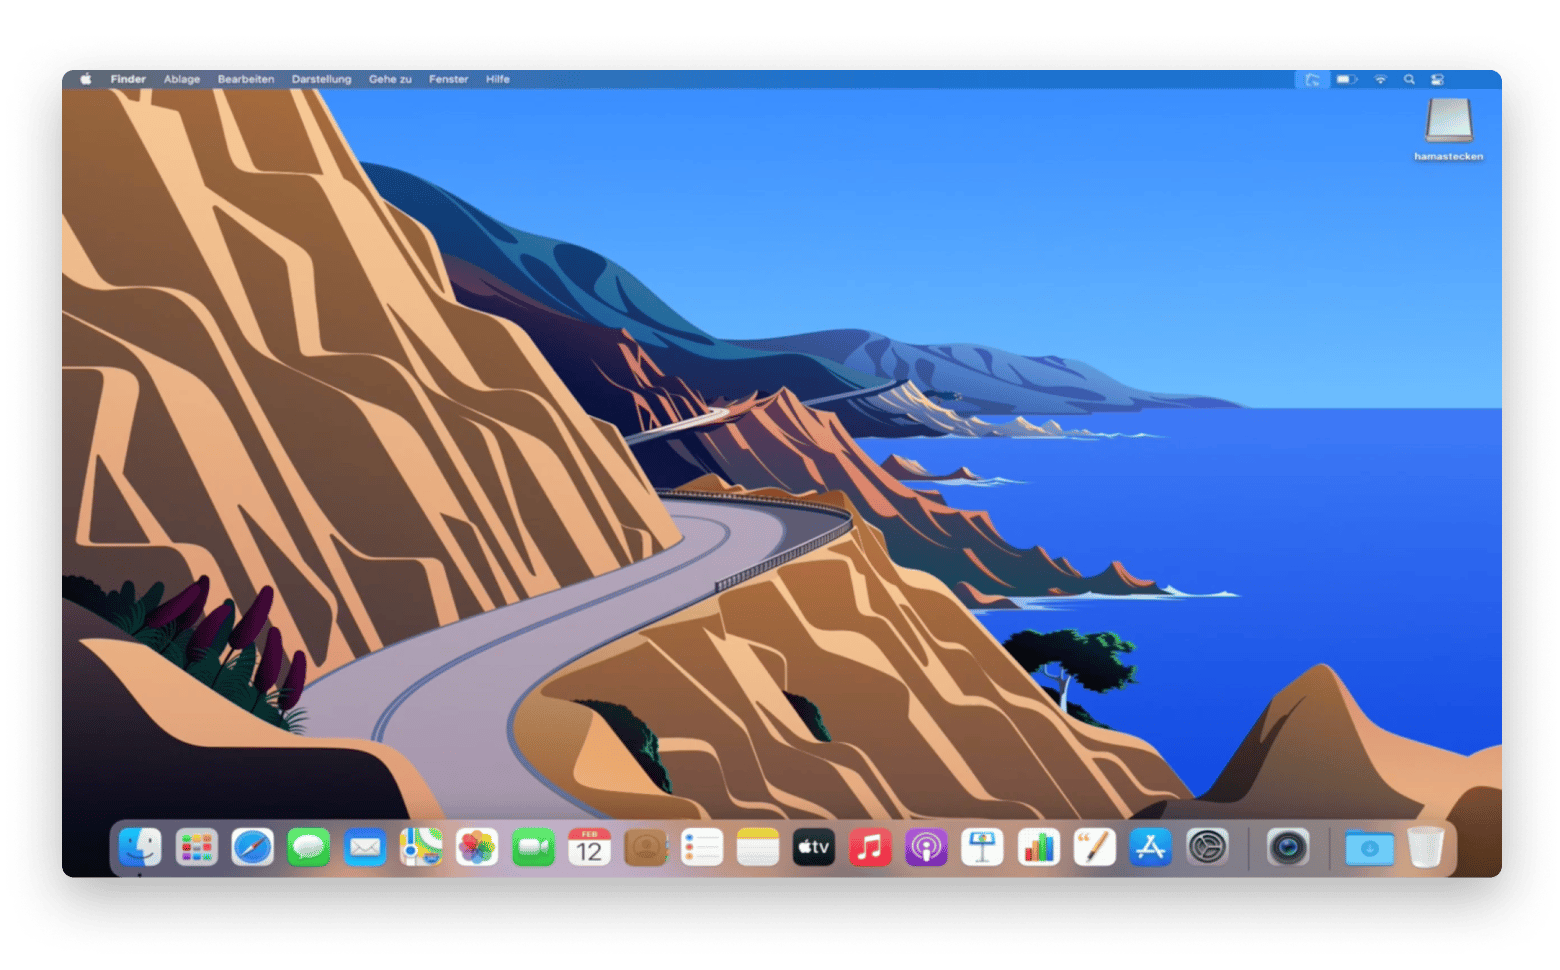Open the Music app in the Dock

(870, 848)
